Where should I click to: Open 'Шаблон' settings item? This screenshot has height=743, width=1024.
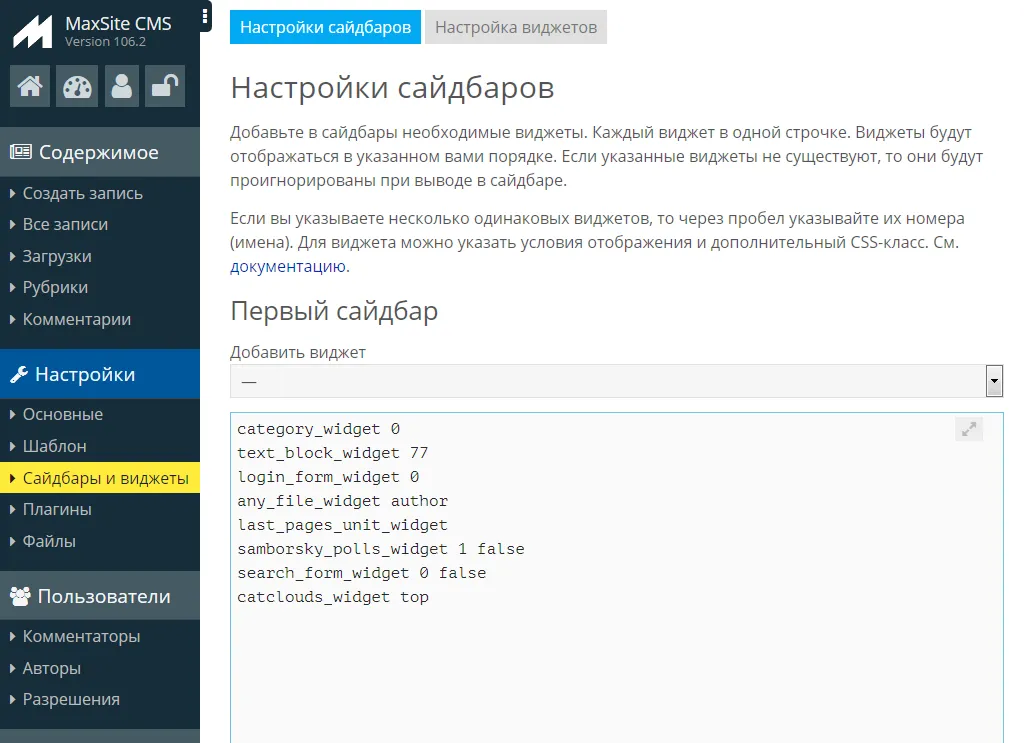[55, 446]
